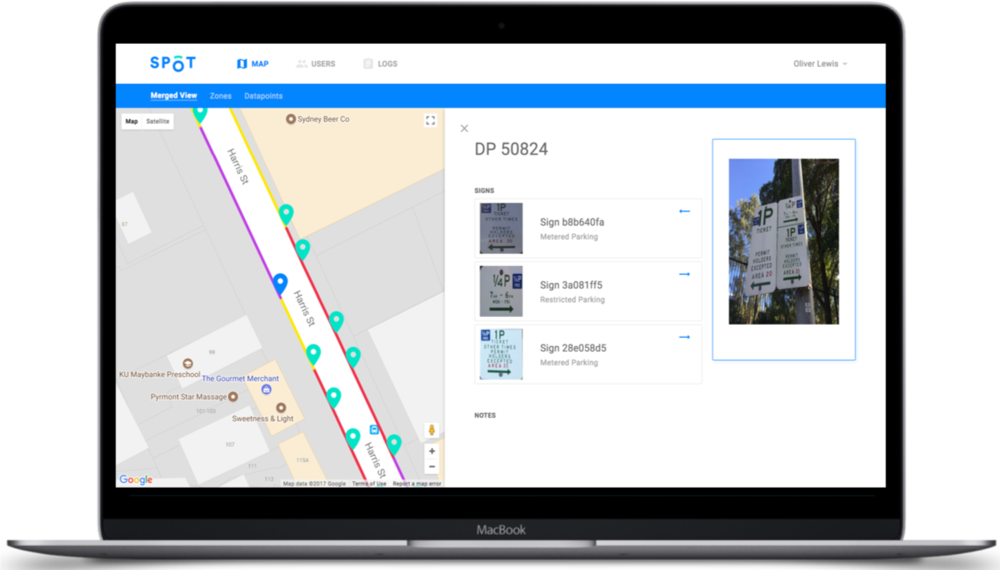The image size is (1000, 570).
Task: Open the Terms of Use link
Action: (369, 484)
